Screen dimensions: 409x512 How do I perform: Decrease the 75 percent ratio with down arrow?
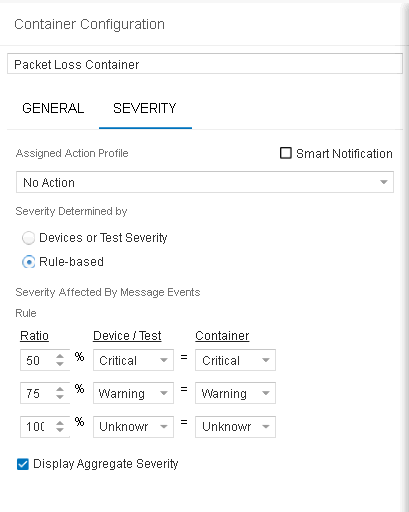[x=60, y=396]
